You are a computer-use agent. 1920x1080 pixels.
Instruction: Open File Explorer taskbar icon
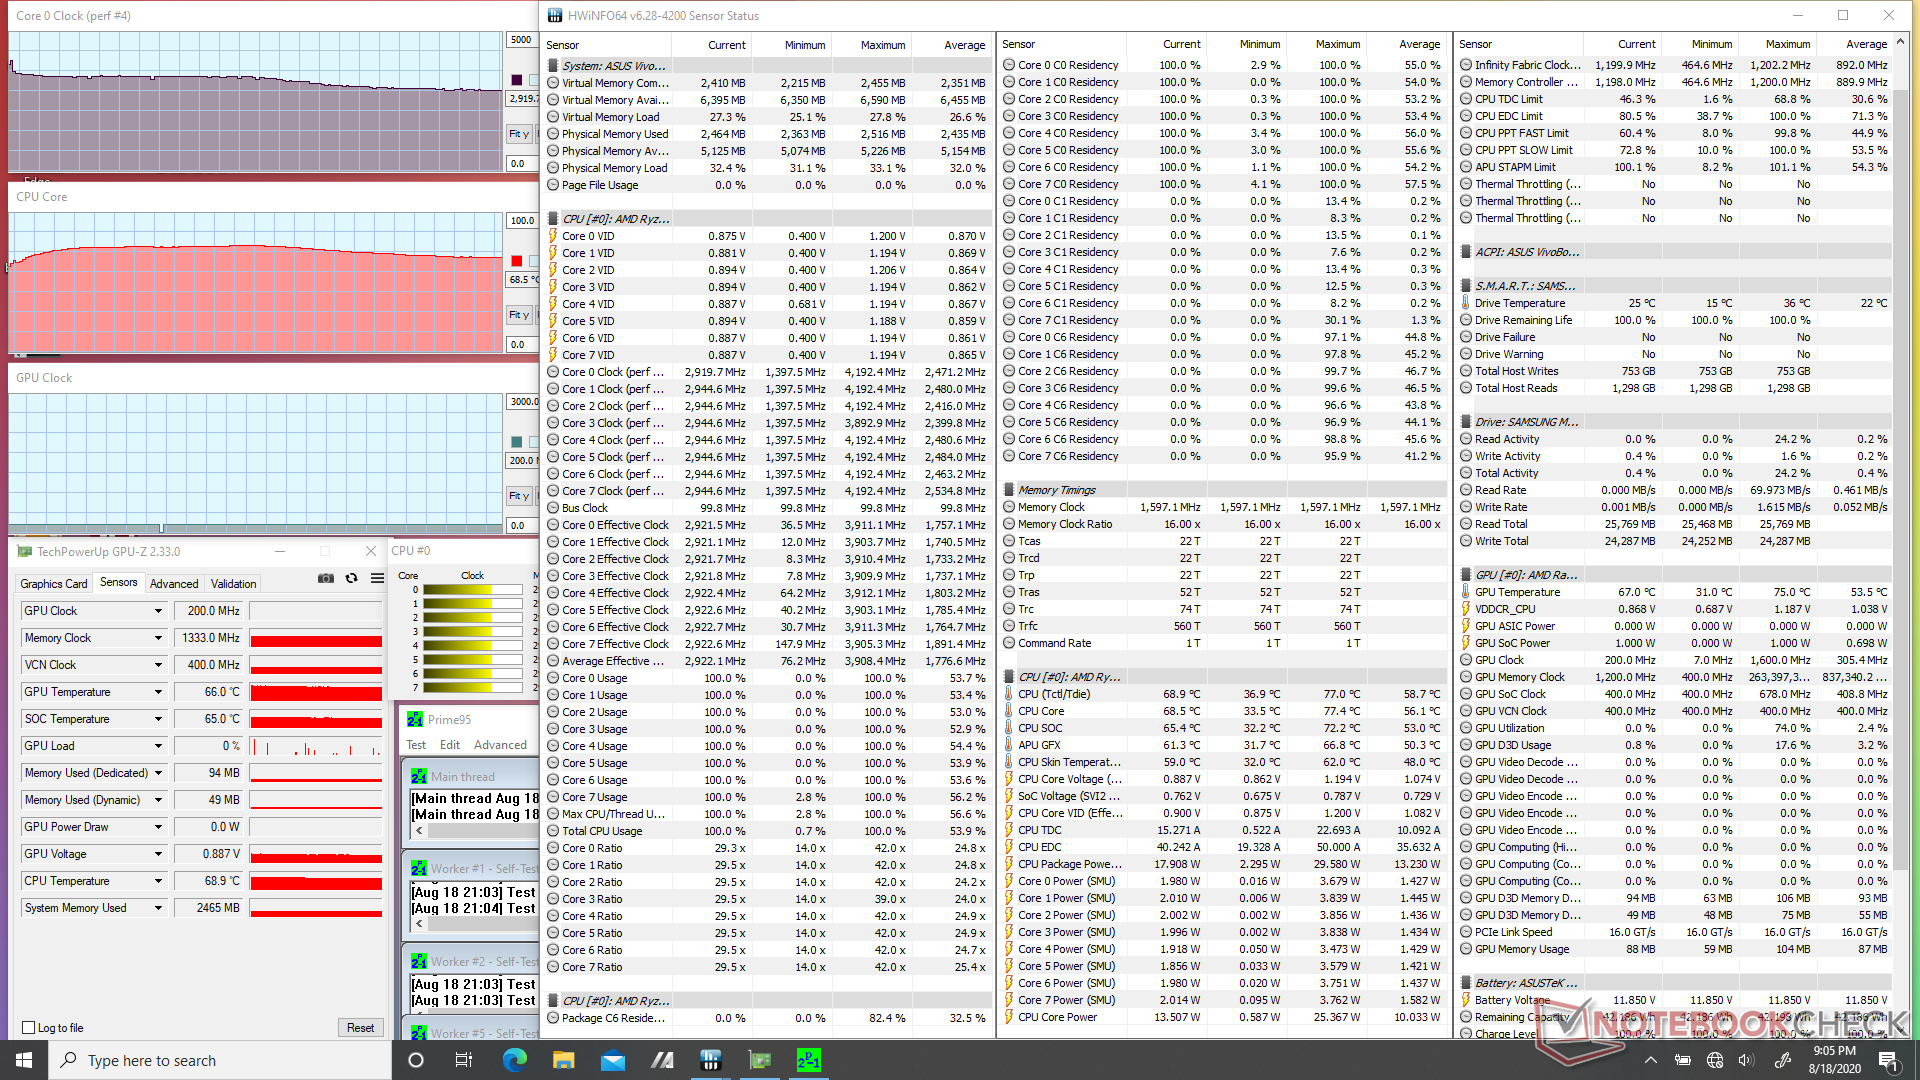click(x=563, y=1060)
